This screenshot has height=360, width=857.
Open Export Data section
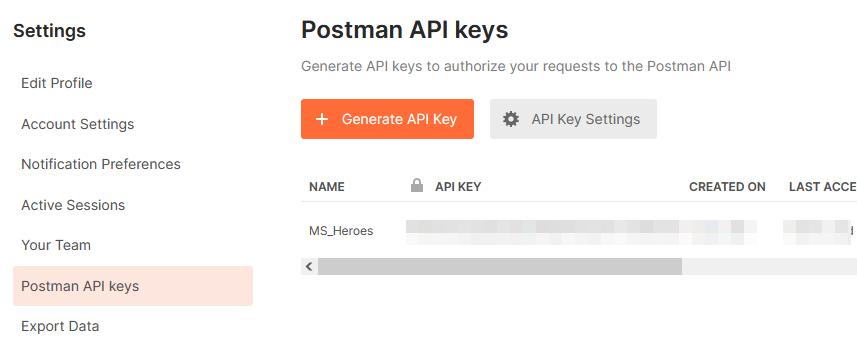click(x=60, y=326)
